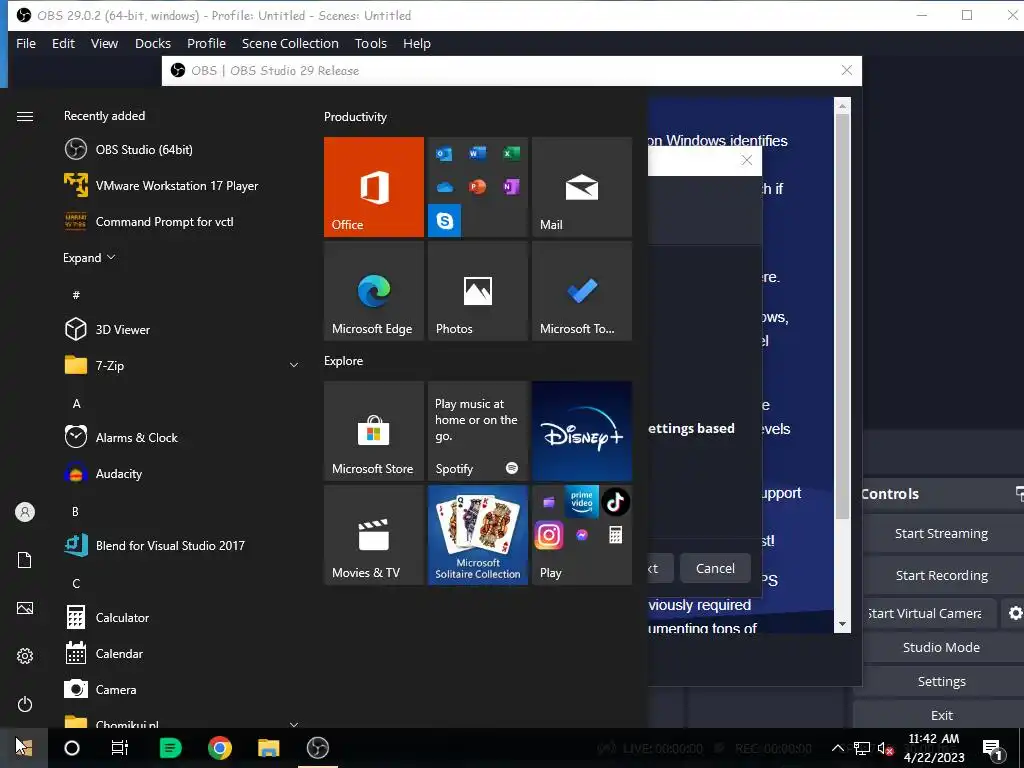The image size is (1024, 768).
Task: Click the Office tile
Action: pos(374,187)
